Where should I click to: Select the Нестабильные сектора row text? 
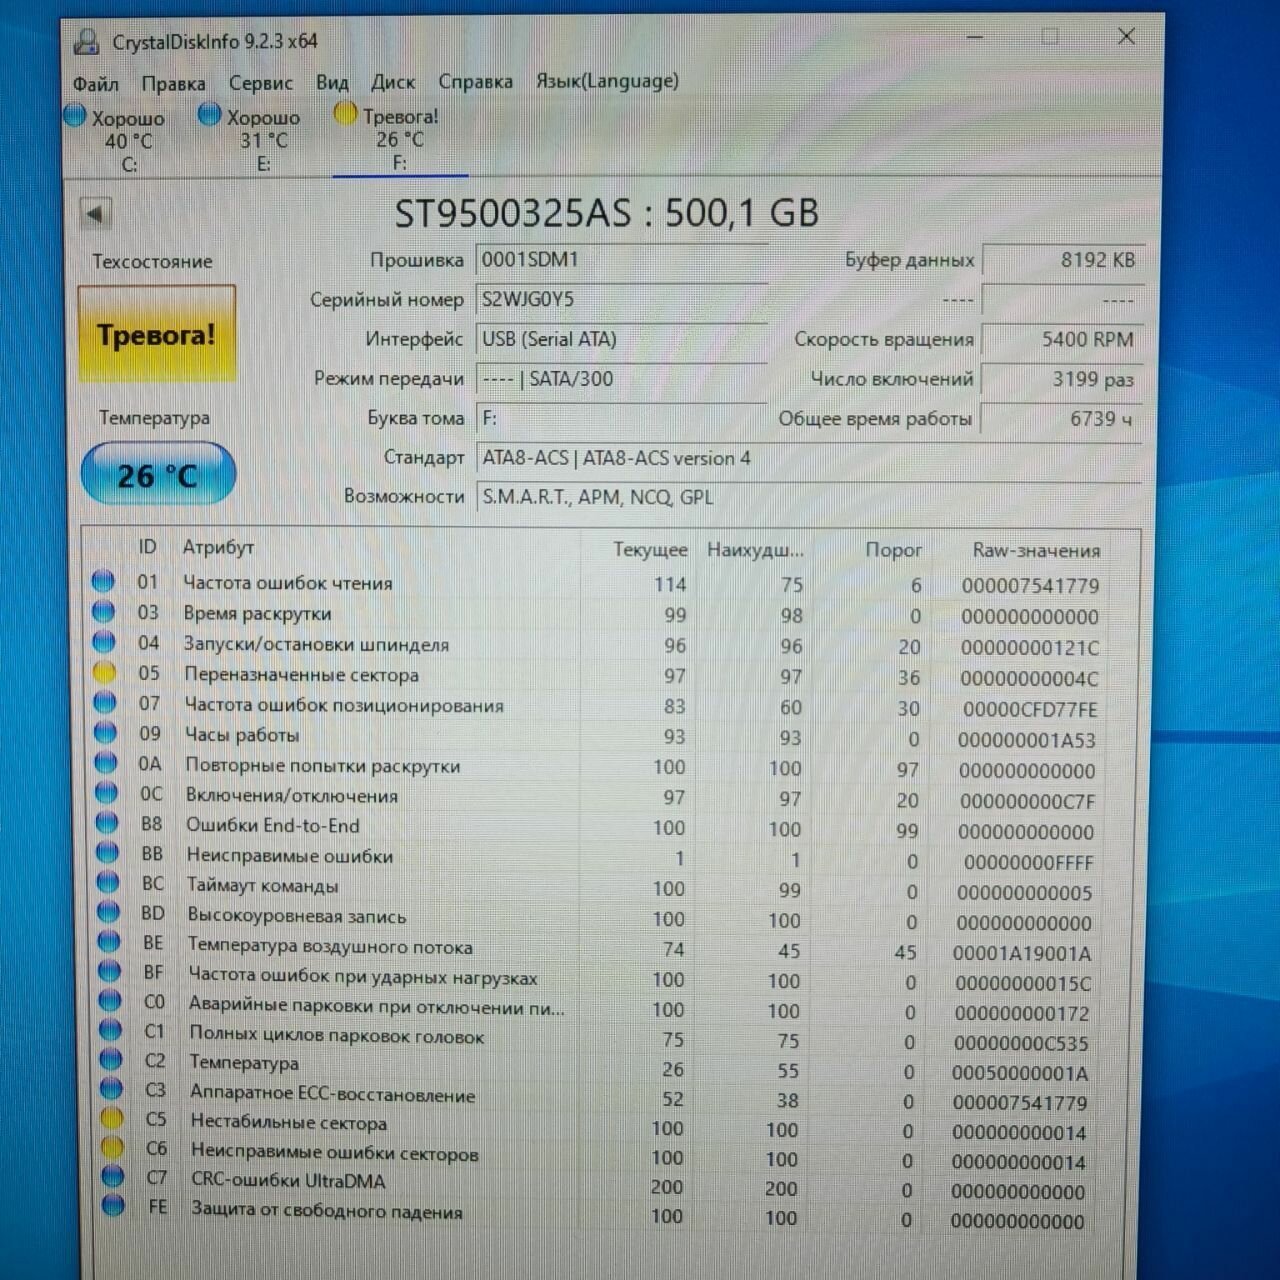[x=289, y=1123]
